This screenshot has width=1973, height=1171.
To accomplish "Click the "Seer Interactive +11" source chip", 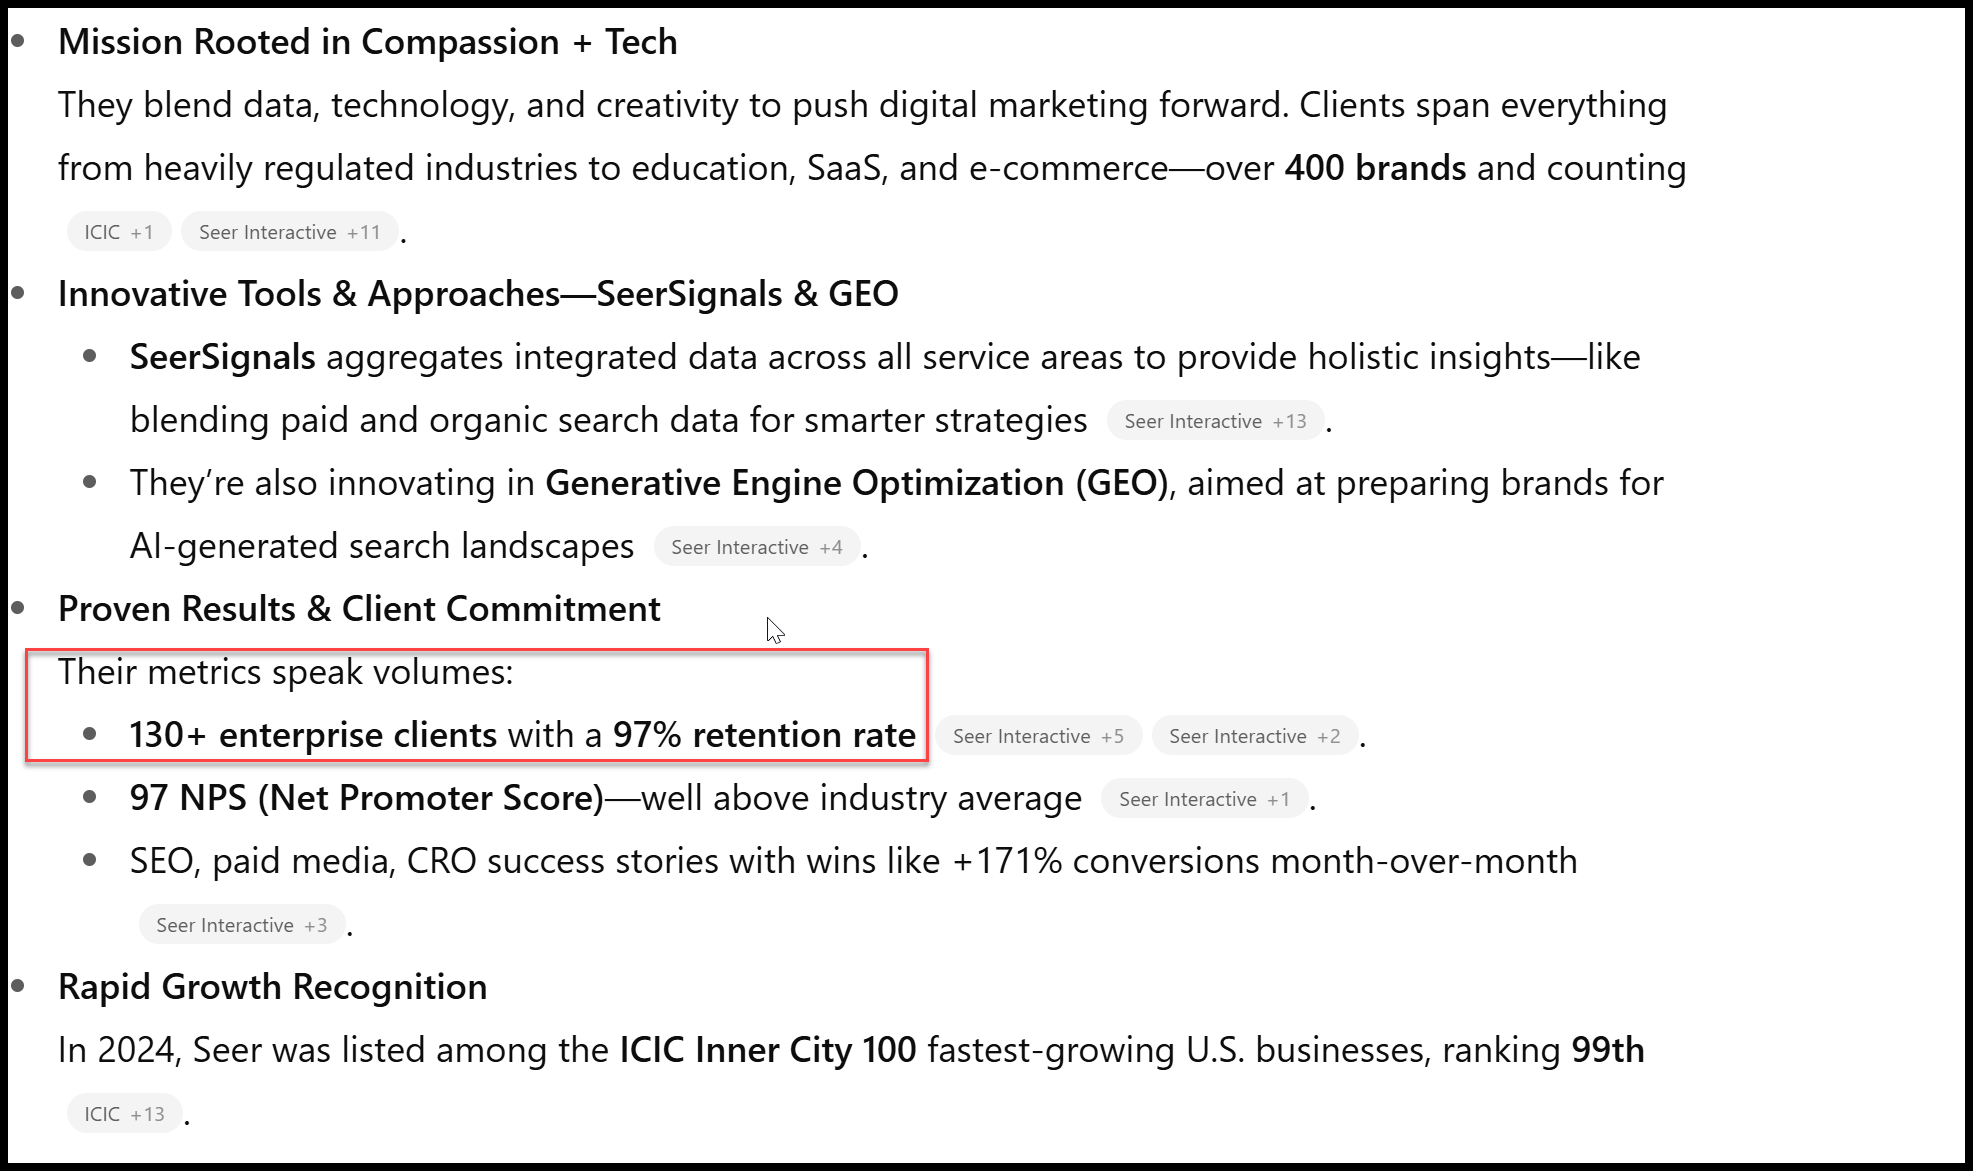I will pyautogui.click(x=289, y=232).
